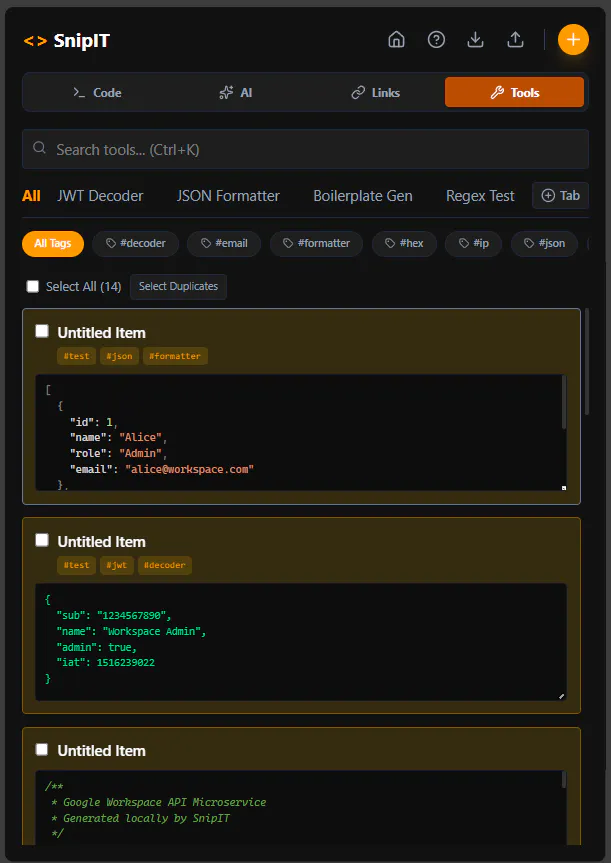Click #formatter tag on the first item
The image size is (611, 863).
click(175, 356)
